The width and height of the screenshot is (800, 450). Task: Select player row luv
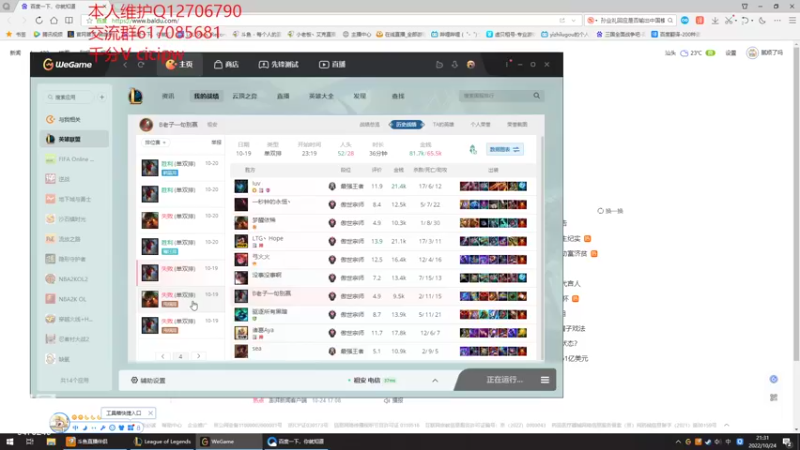tap(384, 186)
